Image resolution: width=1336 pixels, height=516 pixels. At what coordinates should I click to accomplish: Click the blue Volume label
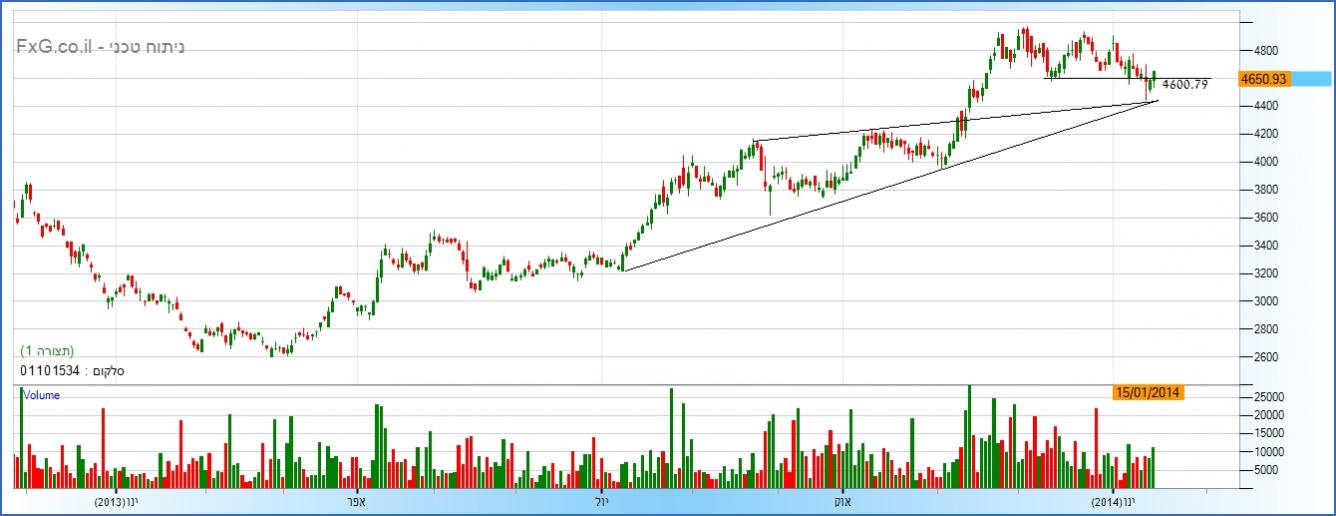click(41, 396)
